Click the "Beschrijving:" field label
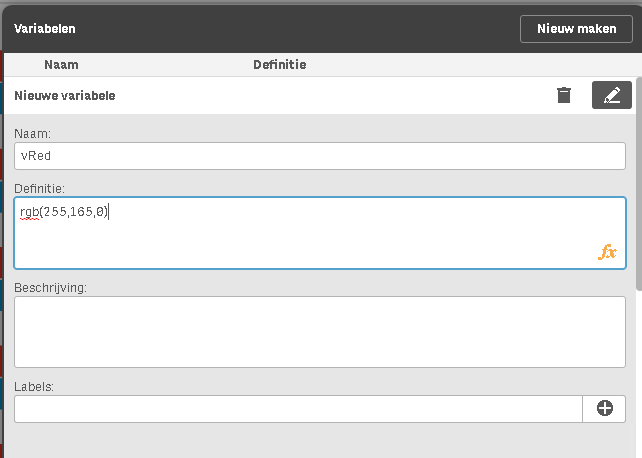 pos(50,287)
